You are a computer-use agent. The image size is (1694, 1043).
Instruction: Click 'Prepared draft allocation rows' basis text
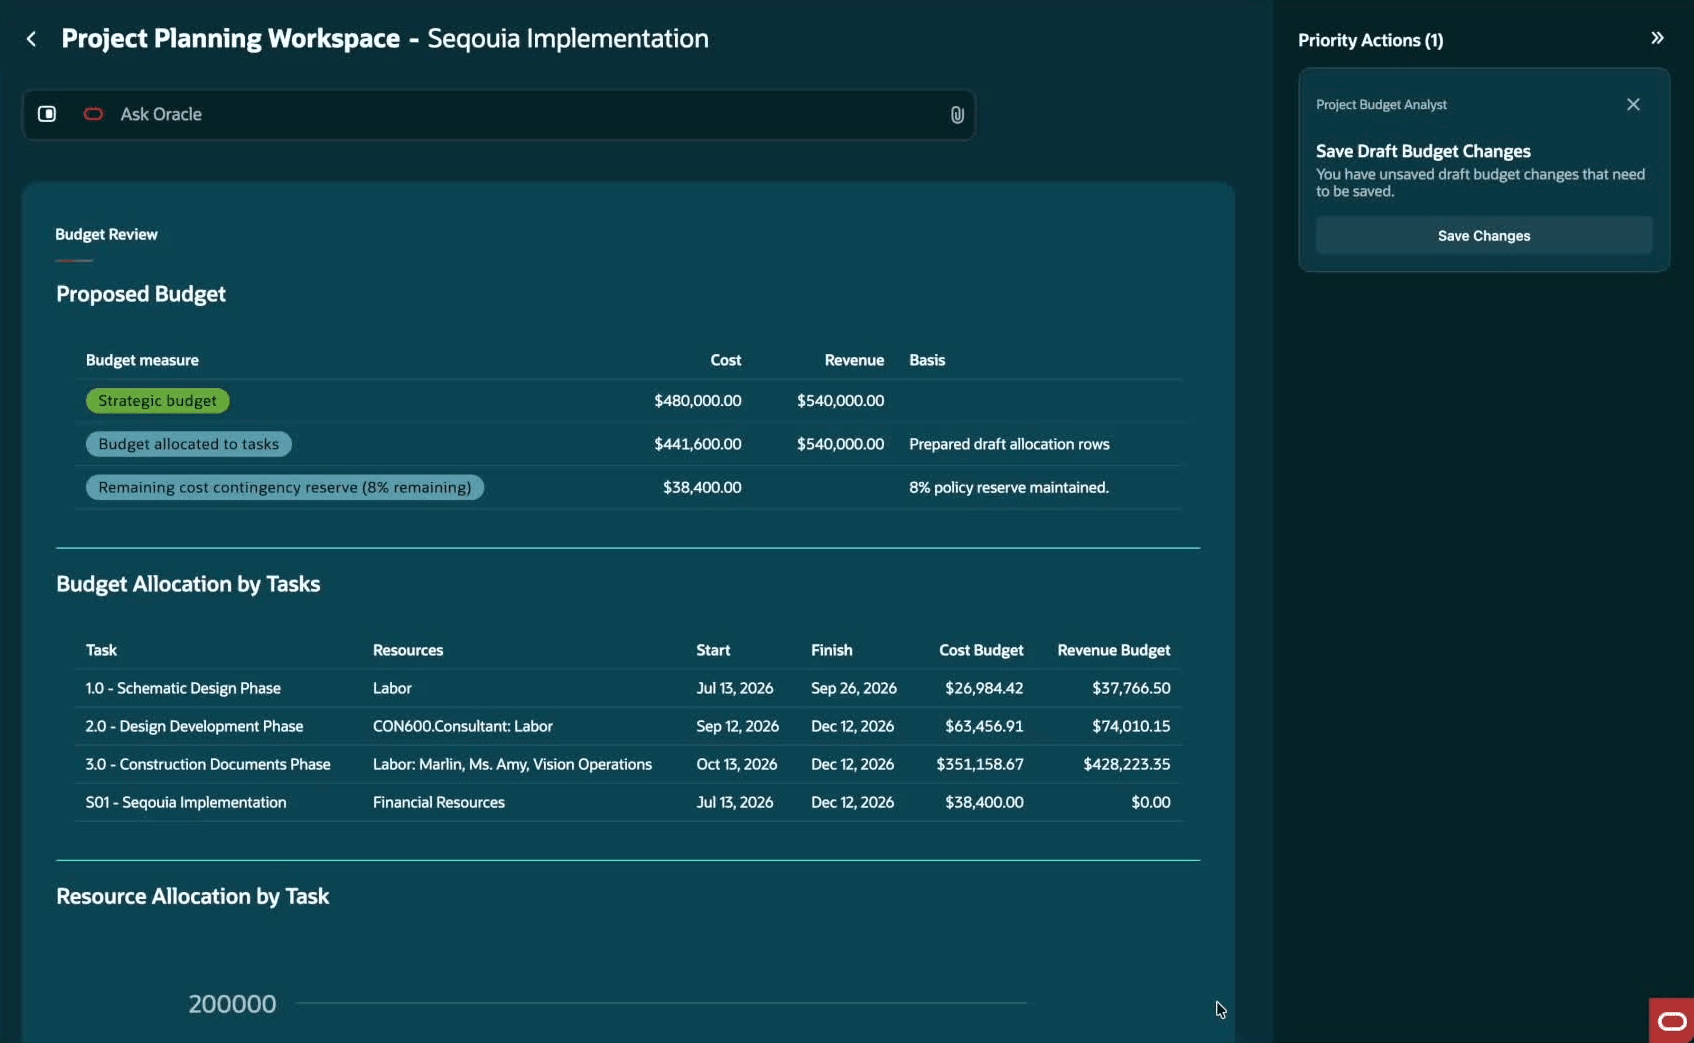coord(1009,444)
